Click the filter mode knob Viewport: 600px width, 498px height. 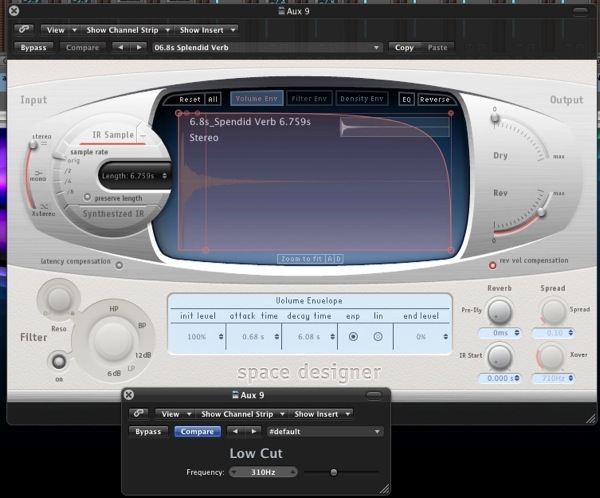pyautogui.click(x=112, y=341)
